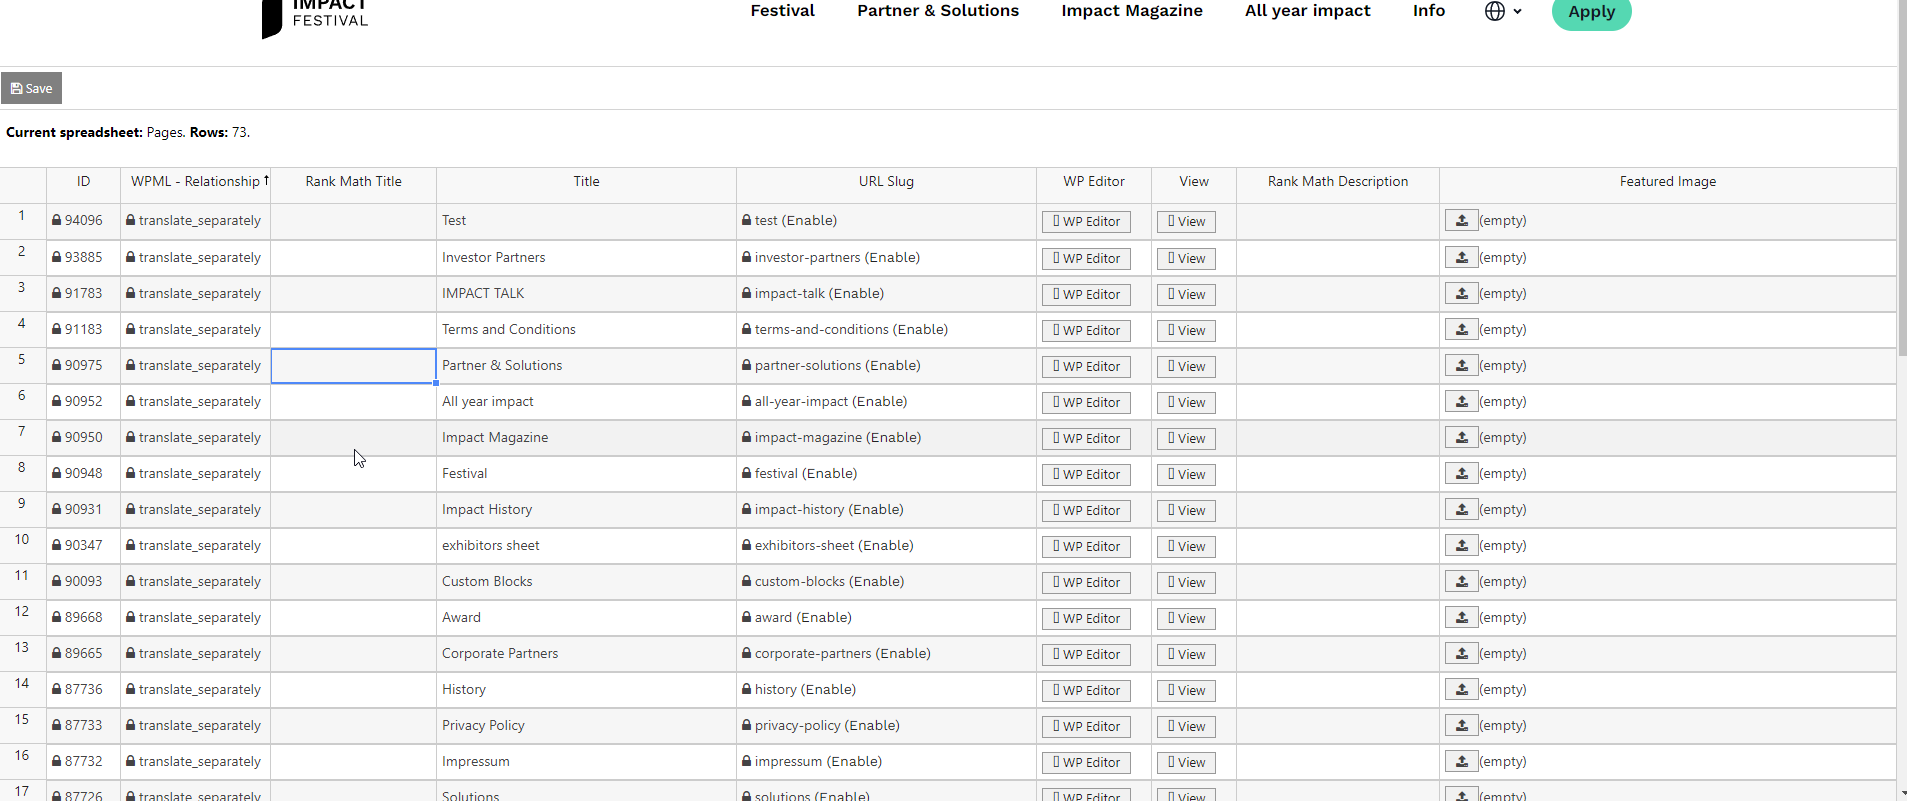Open the All year impact menu

[1307, 10]
